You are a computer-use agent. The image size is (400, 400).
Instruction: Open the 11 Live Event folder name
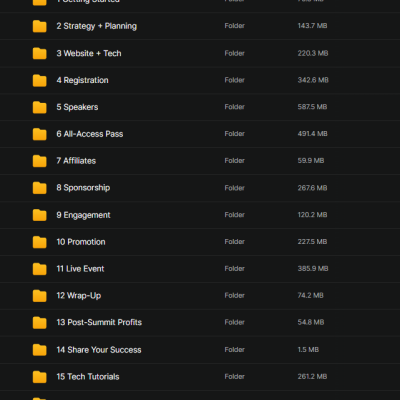[80, 269]
